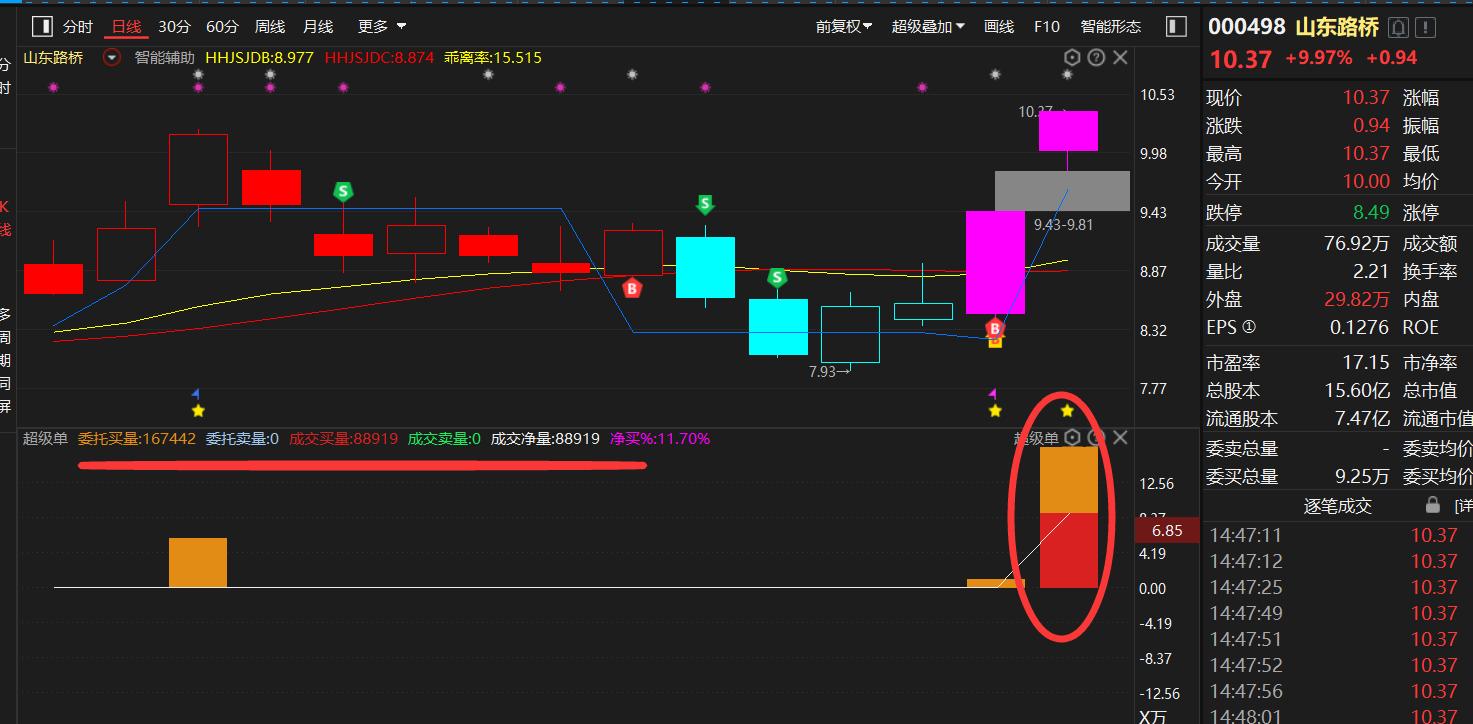Switch to 月线 monthly period
Viewport: 1473px width, 724px height.
tap(318, 27)
